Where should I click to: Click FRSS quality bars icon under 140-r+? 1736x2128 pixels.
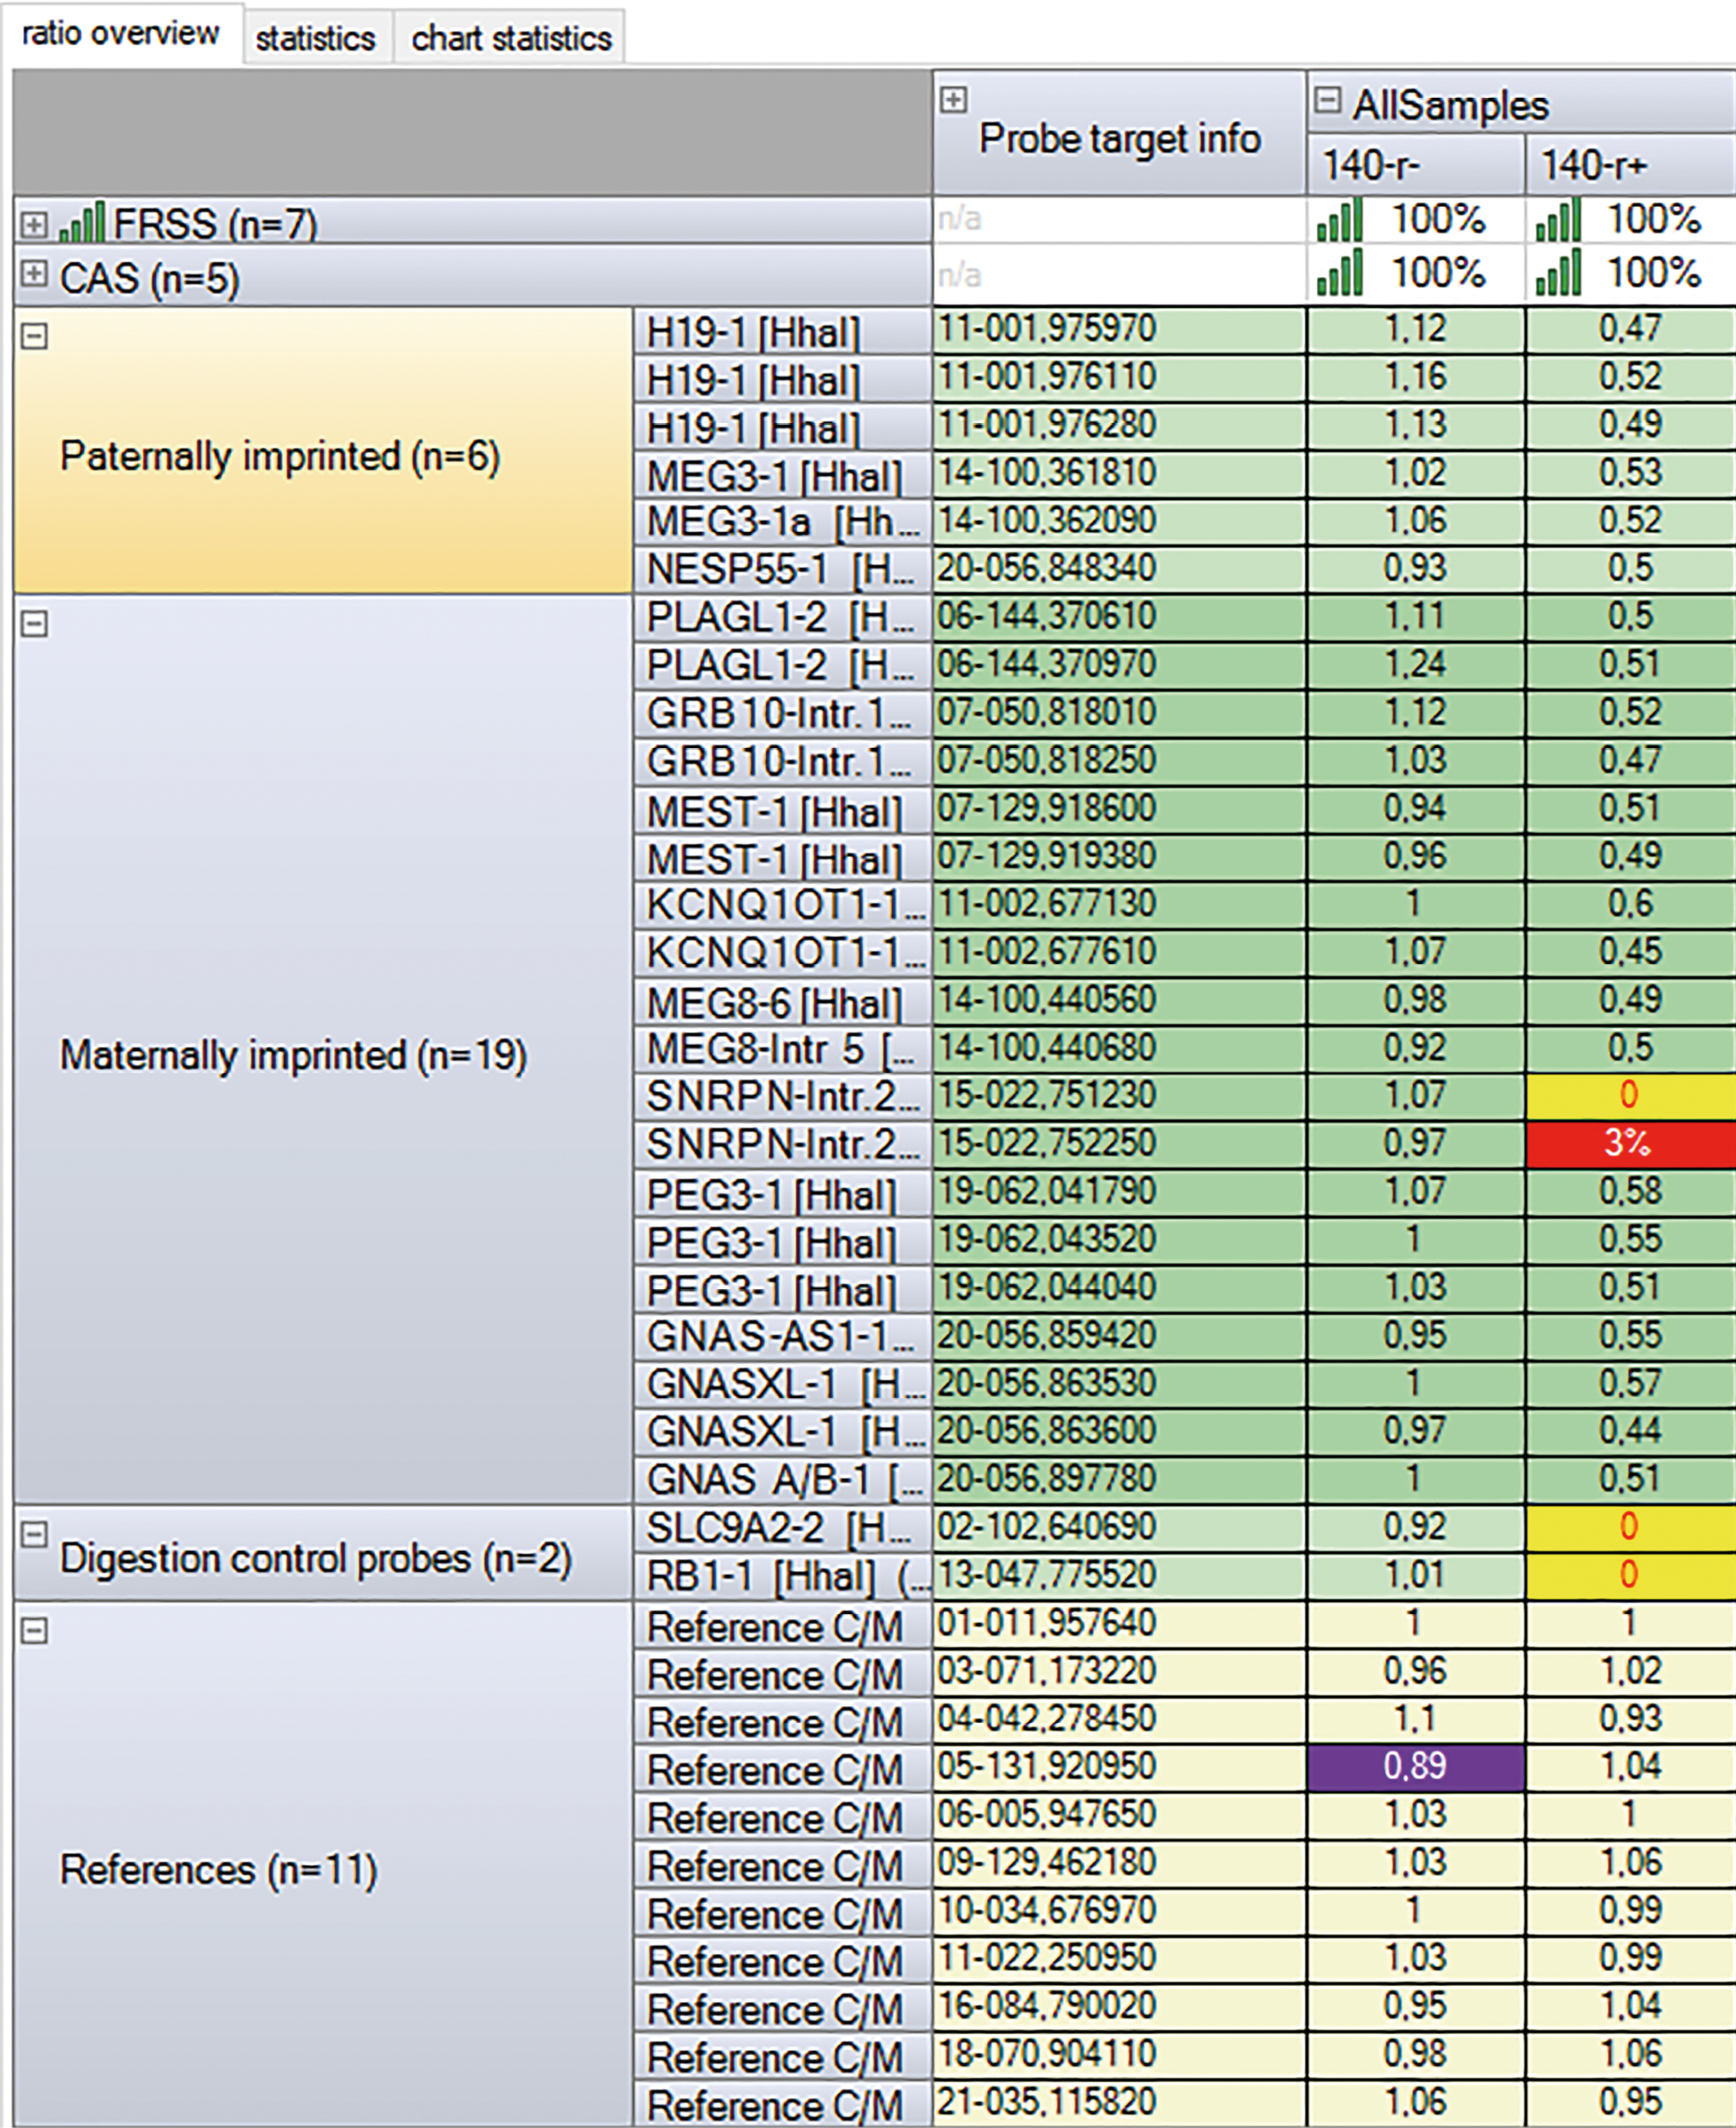tap(1558, 219)
